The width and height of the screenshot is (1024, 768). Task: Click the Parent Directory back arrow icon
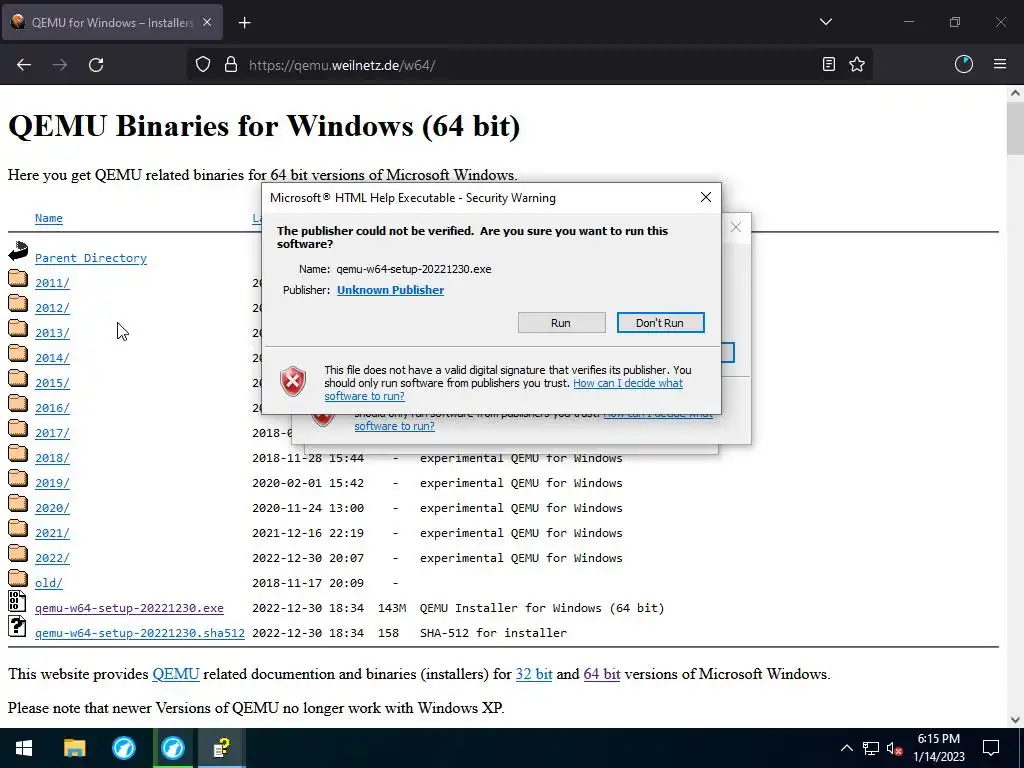[18, 251]
